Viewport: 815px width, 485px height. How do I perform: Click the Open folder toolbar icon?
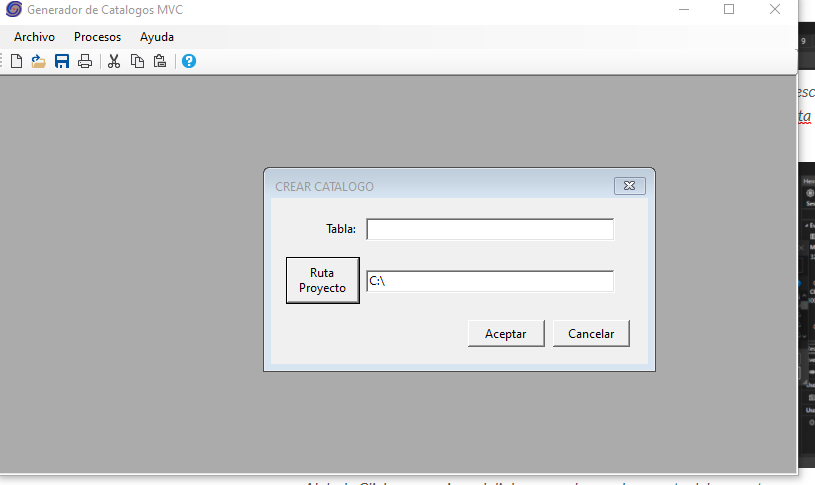pos(39,62)
